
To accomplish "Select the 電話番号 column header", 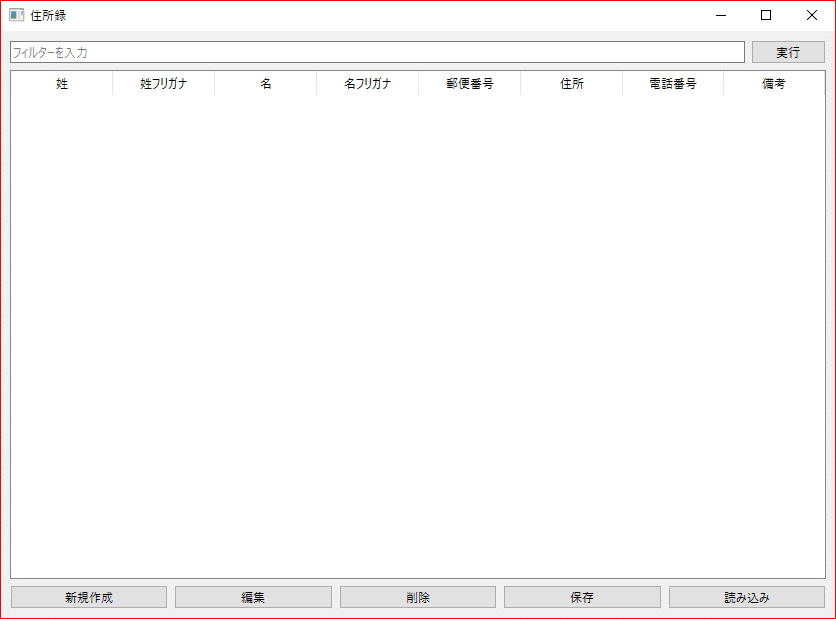I will coord(673,84).
